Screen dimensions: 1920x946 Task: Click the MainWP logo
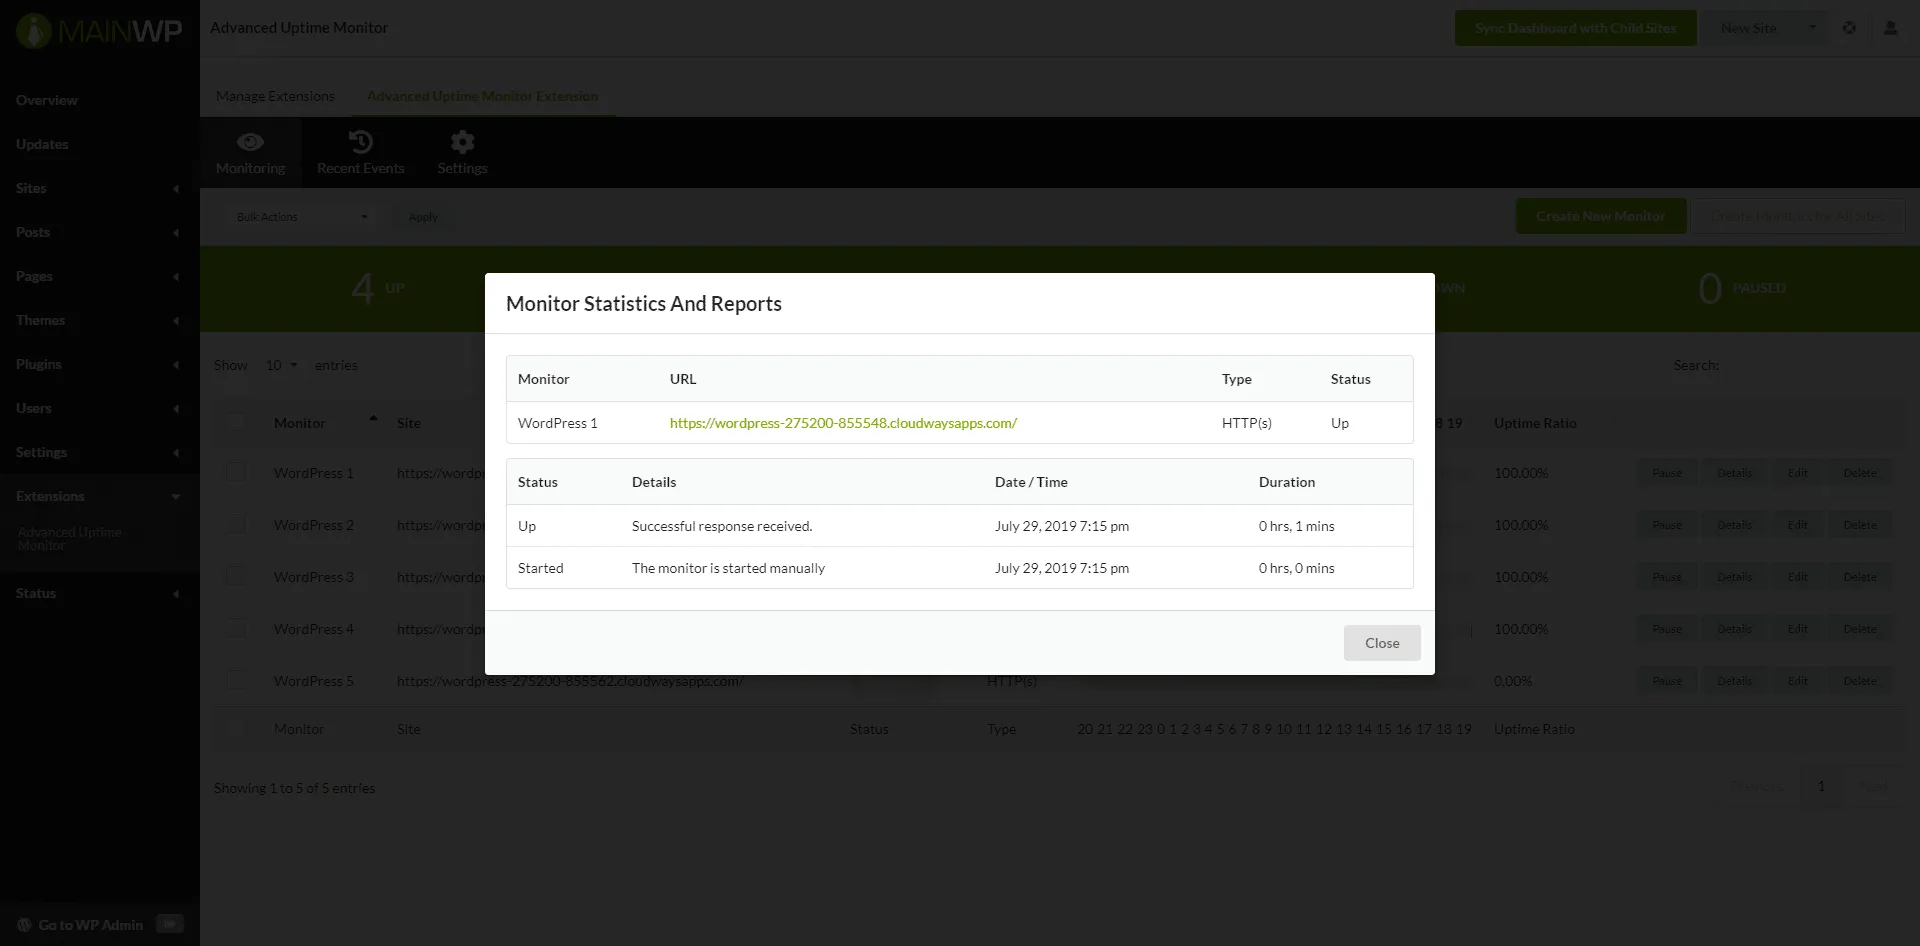[98, 30]
